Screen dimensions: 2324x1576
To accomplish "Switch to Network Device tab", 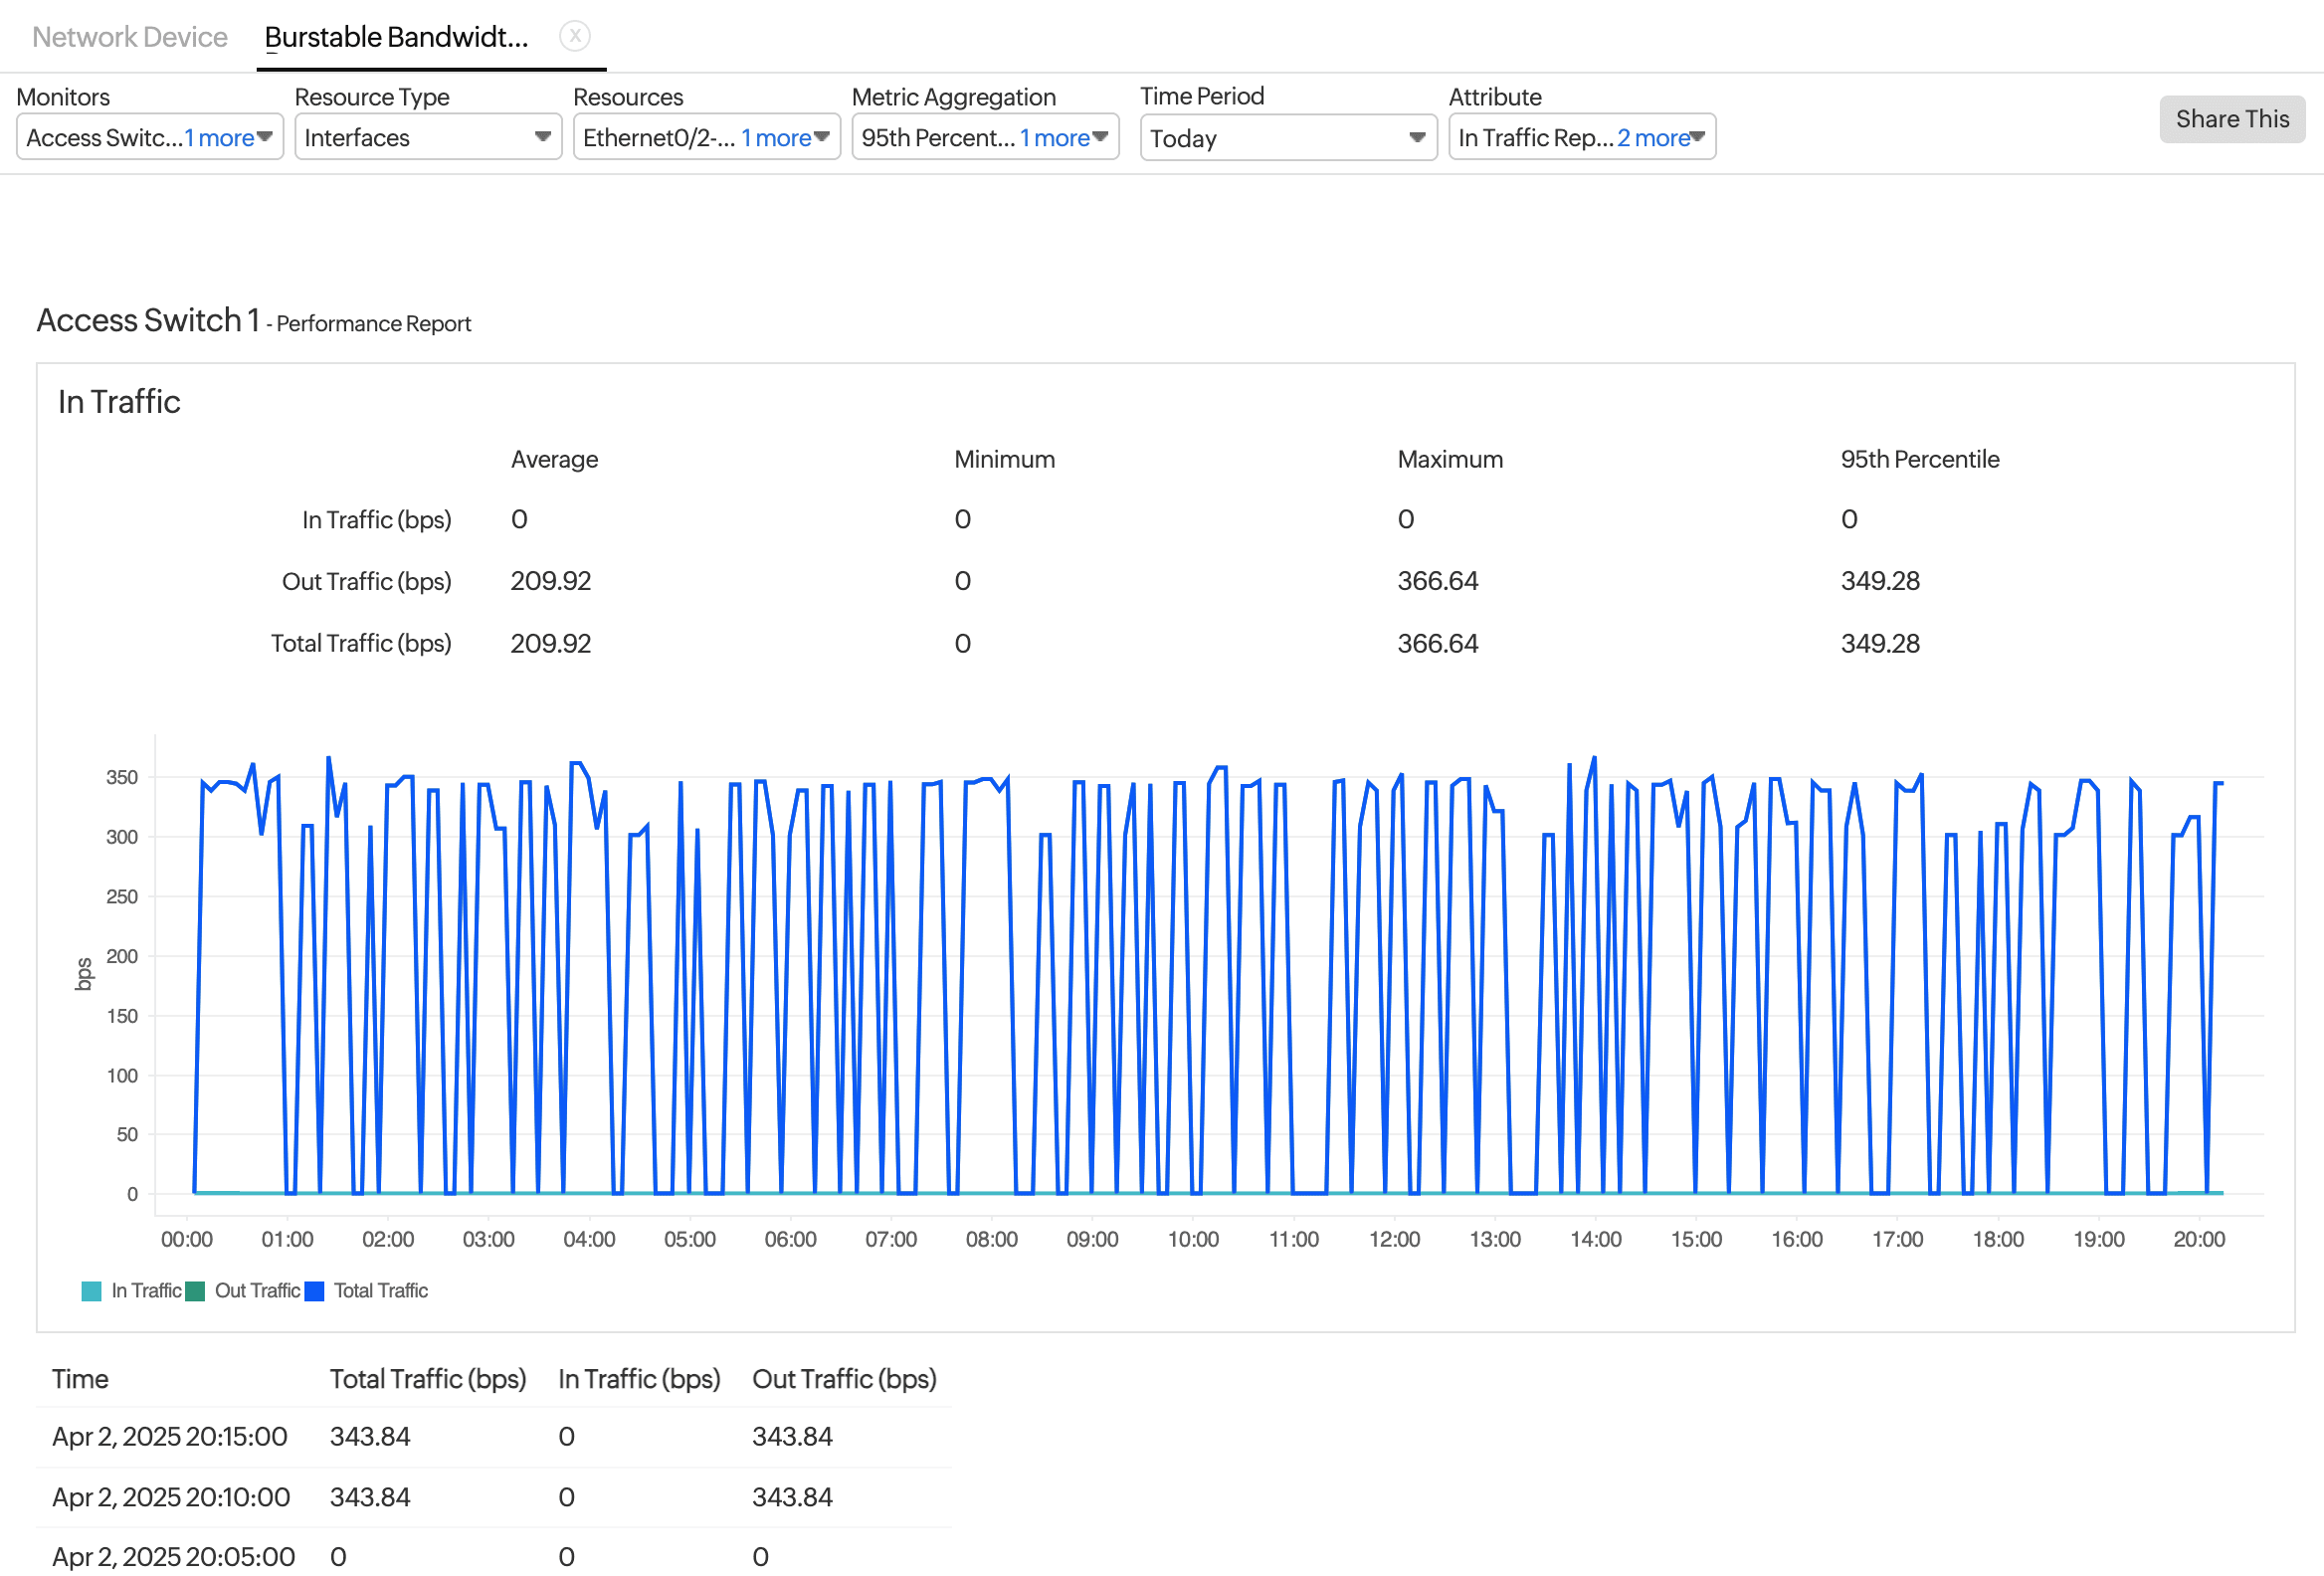I will [129, 37].
